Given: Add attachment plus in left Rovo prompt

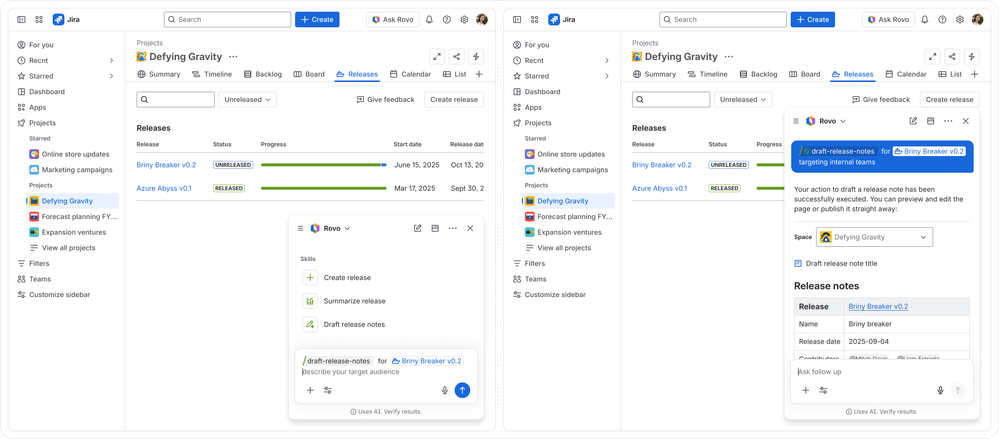Looking at the screenshot, I should [x=310, y=391].
